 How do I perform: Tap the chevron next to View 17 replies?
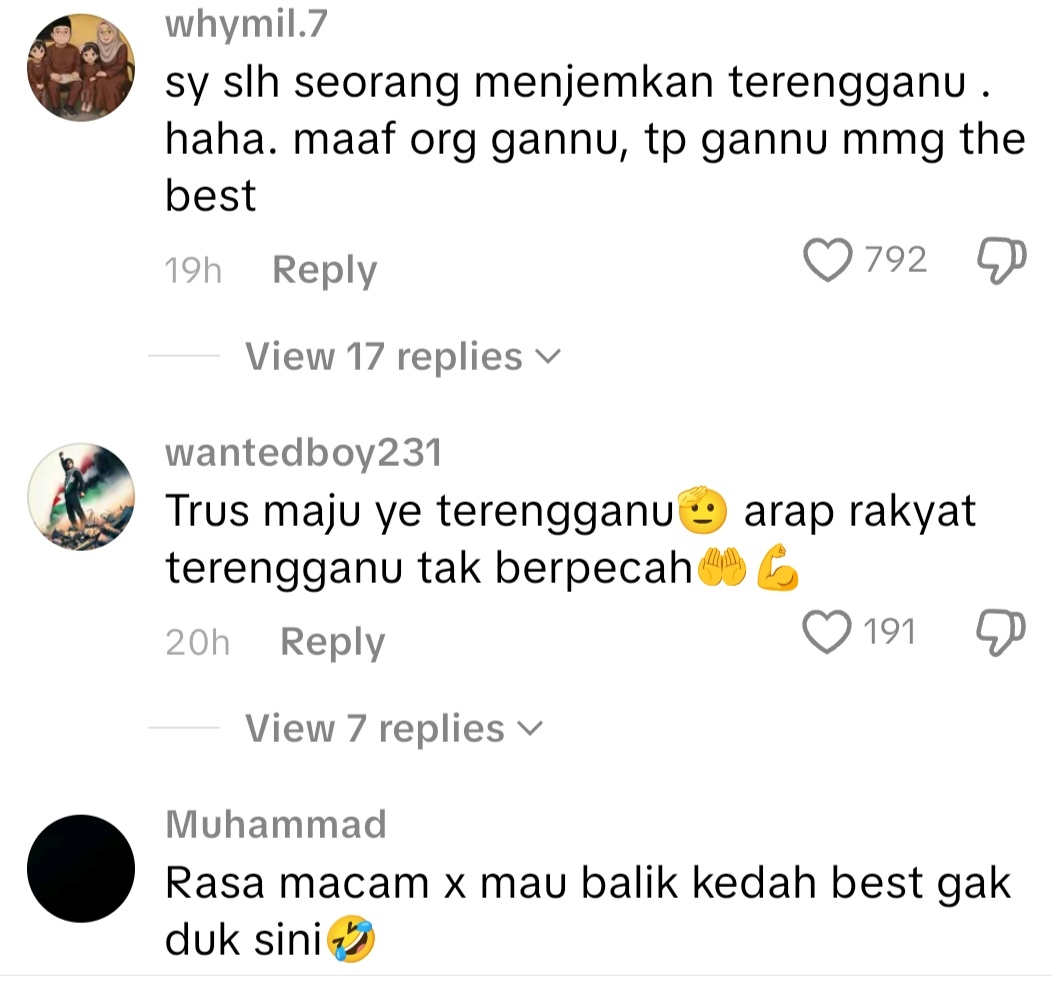pyautogui.click(x=548, y=357)
